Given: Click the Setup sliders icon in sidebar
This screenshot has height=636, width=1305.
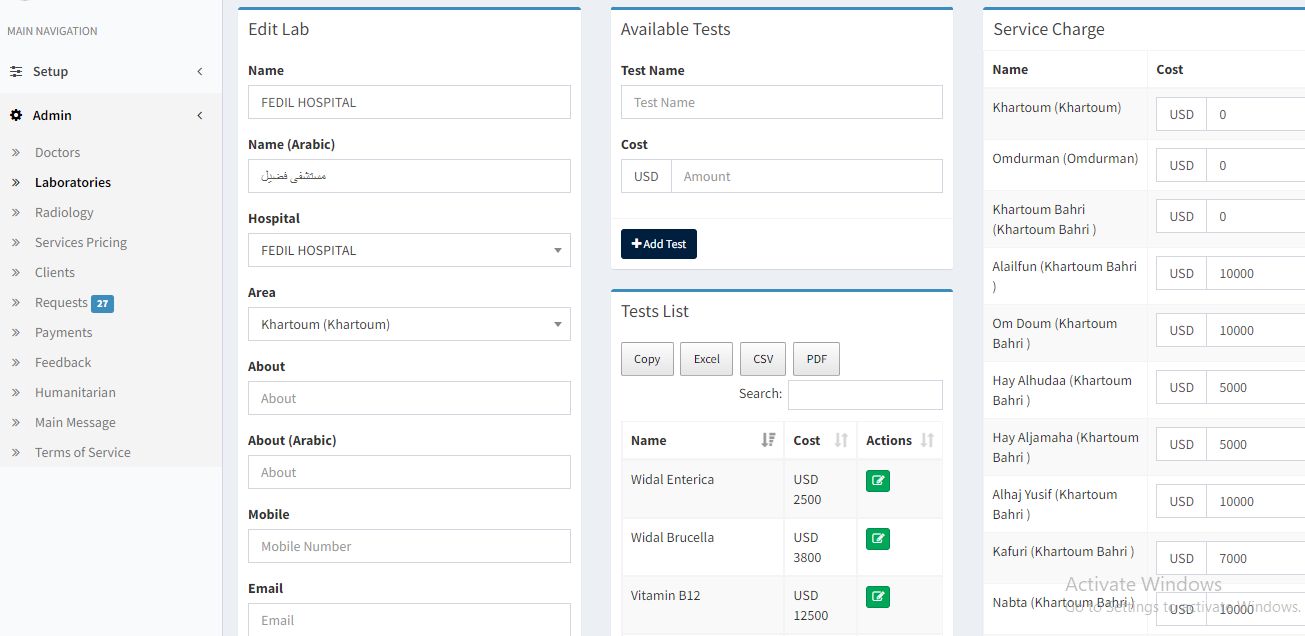Looking at the screenshot, I should (16, 72).
